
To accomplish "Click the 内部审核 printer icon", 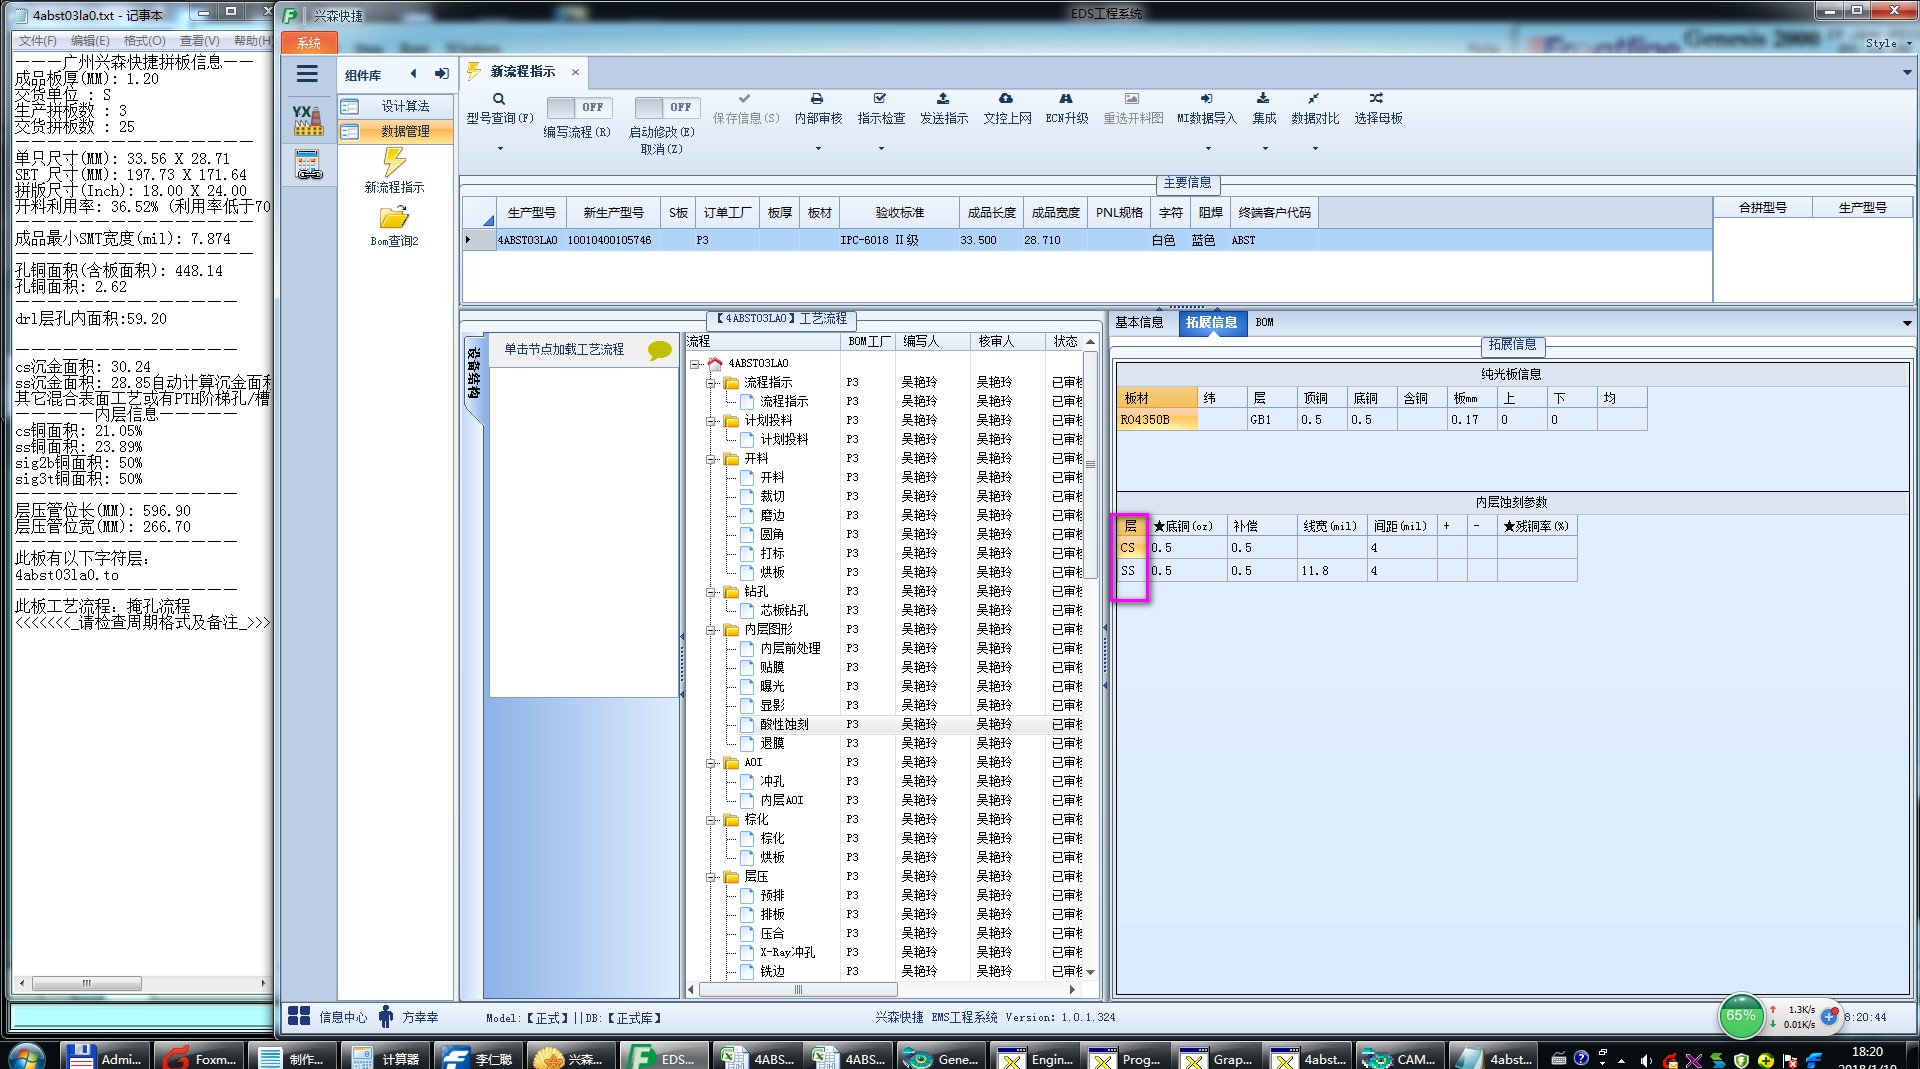I will point(817,99).
